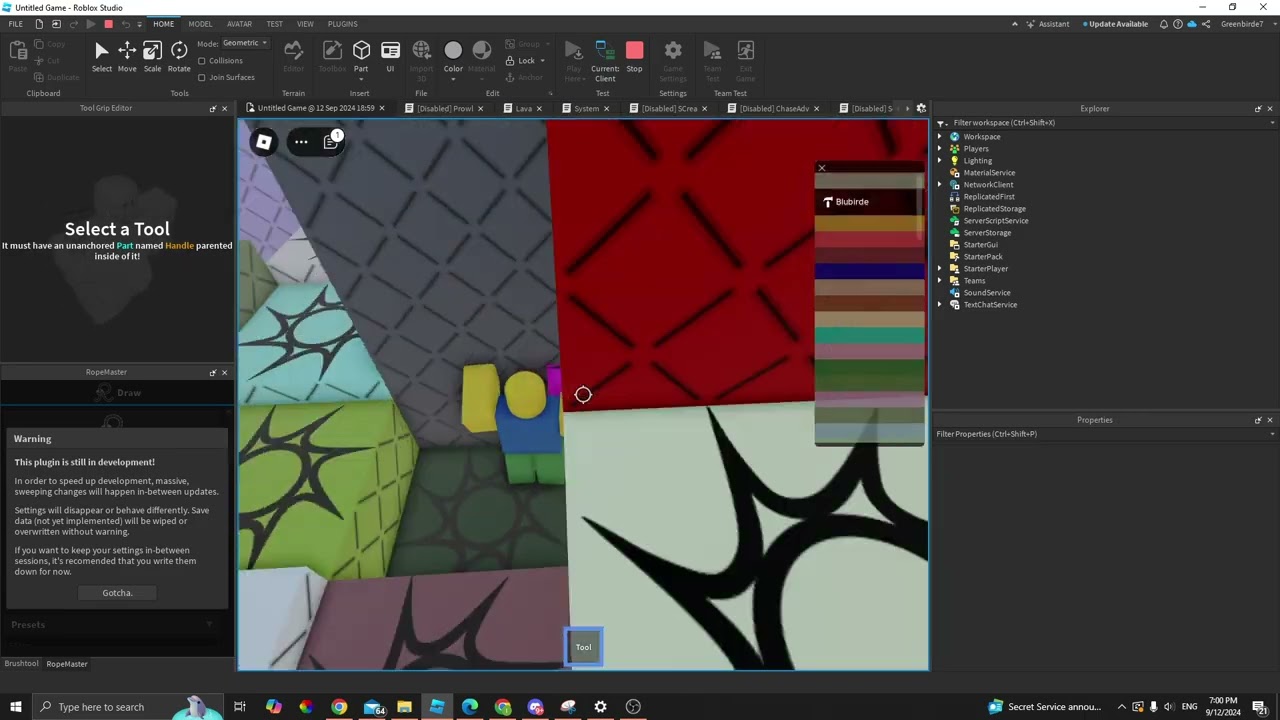Open the Mode Geometric dropdown

[x=245, y=43]
